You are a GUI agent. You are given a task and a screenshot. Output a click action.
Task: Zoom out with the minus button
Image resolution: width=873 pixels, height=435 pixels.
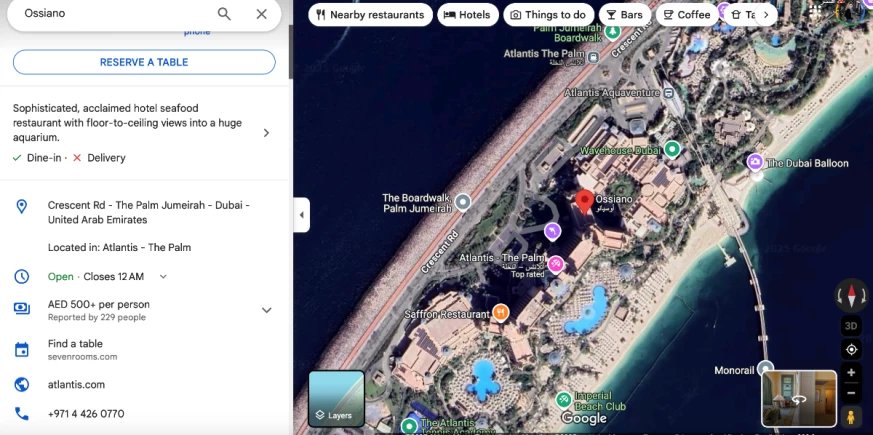click(851, 393)
